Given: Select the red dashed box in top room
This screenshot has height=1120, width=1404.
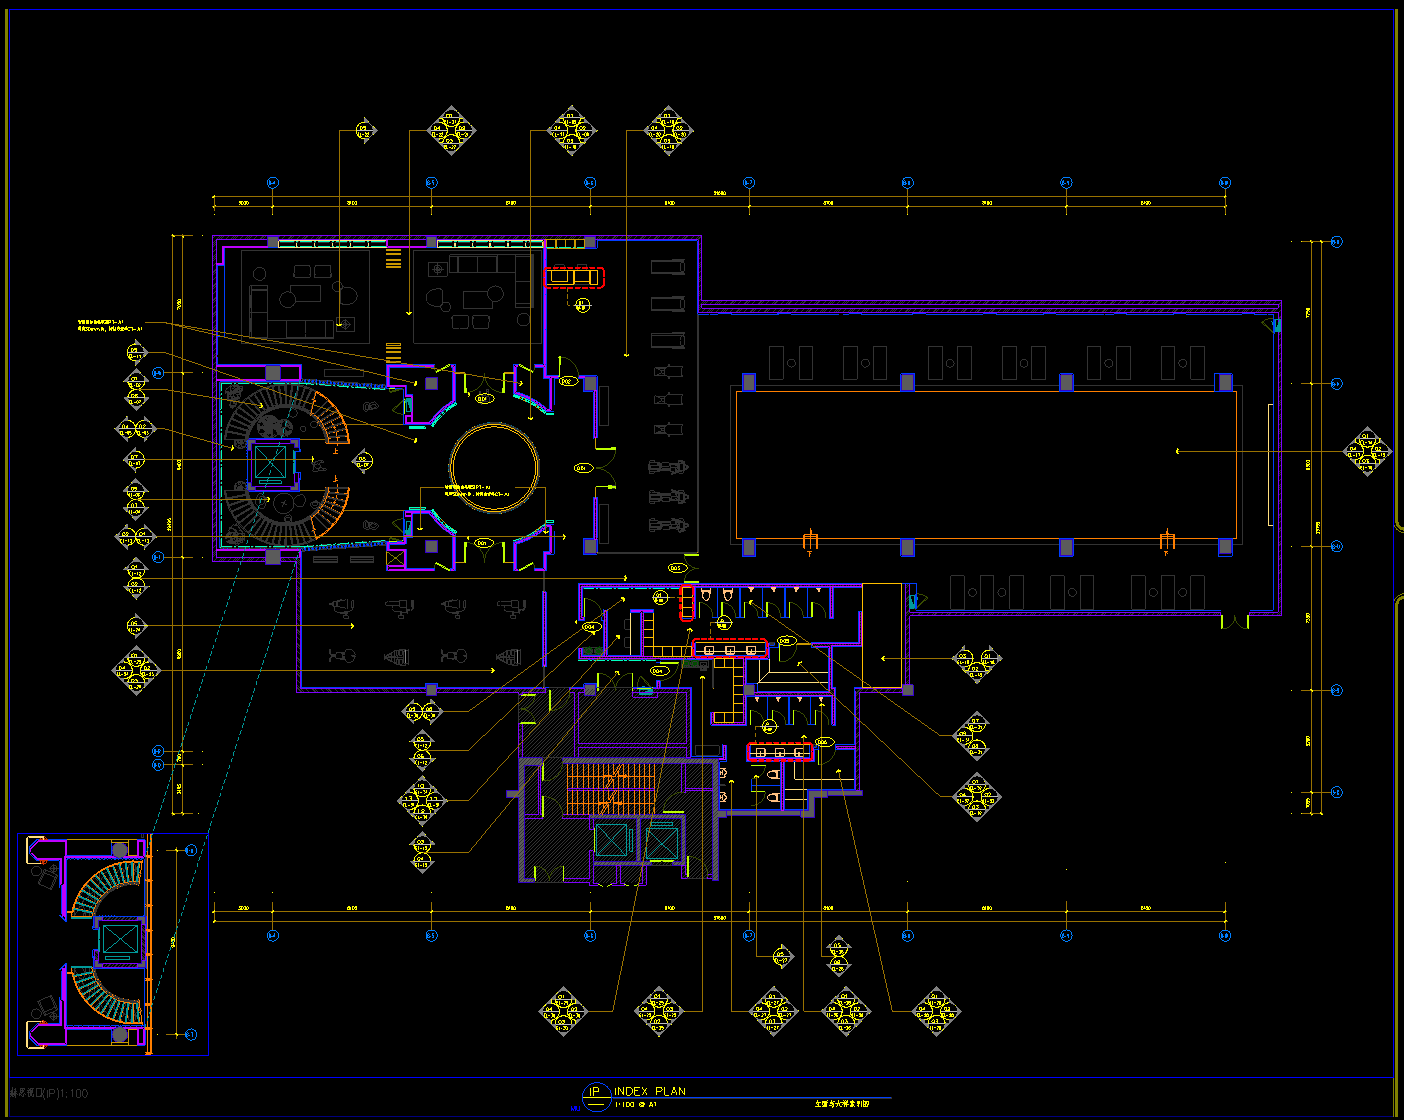Looking at the screenshot, I should click(574, 277).
